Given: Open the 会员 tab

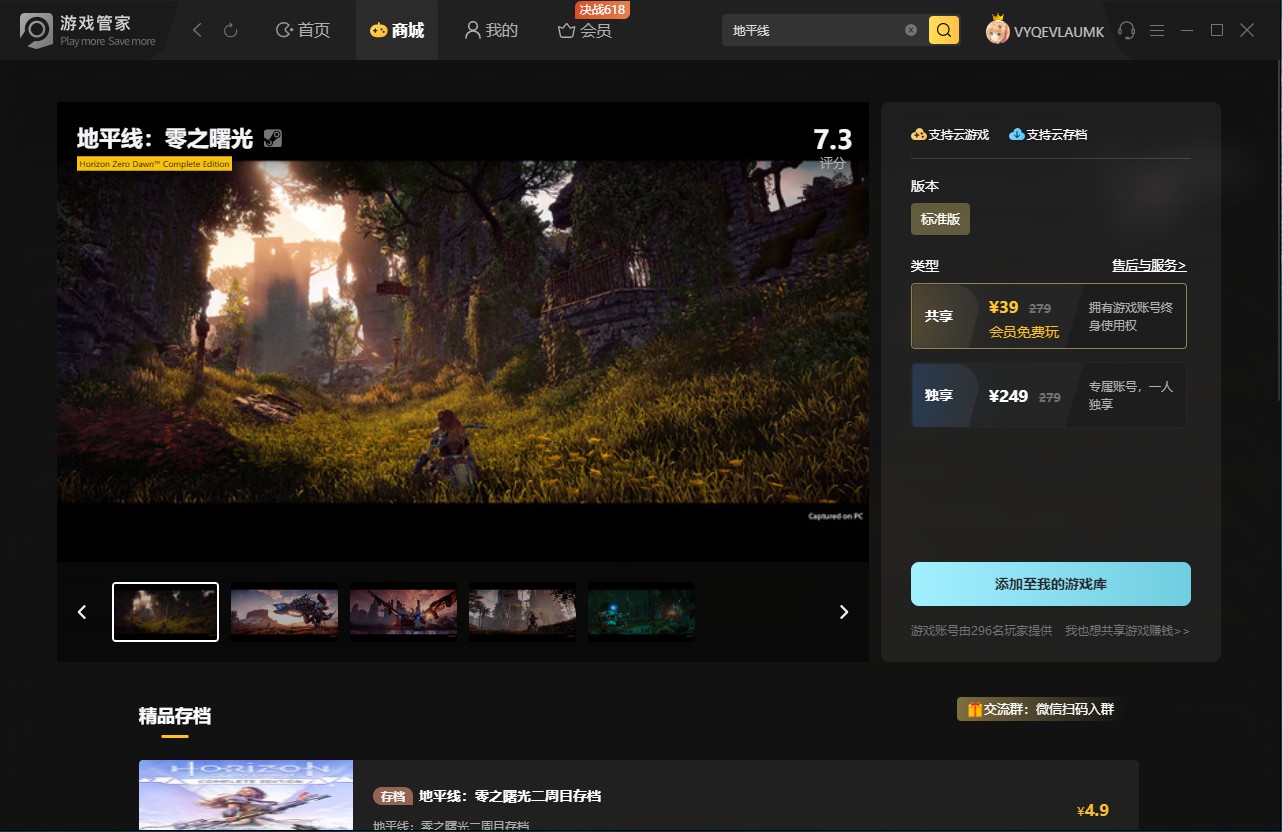Looking at the screenshot, I should coord(585,31).
